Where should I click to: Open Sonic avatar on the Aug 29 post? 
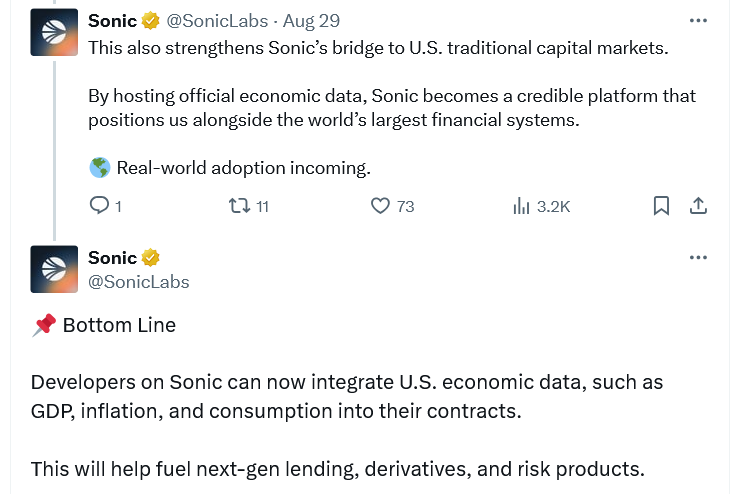click(x=54, y=33)
